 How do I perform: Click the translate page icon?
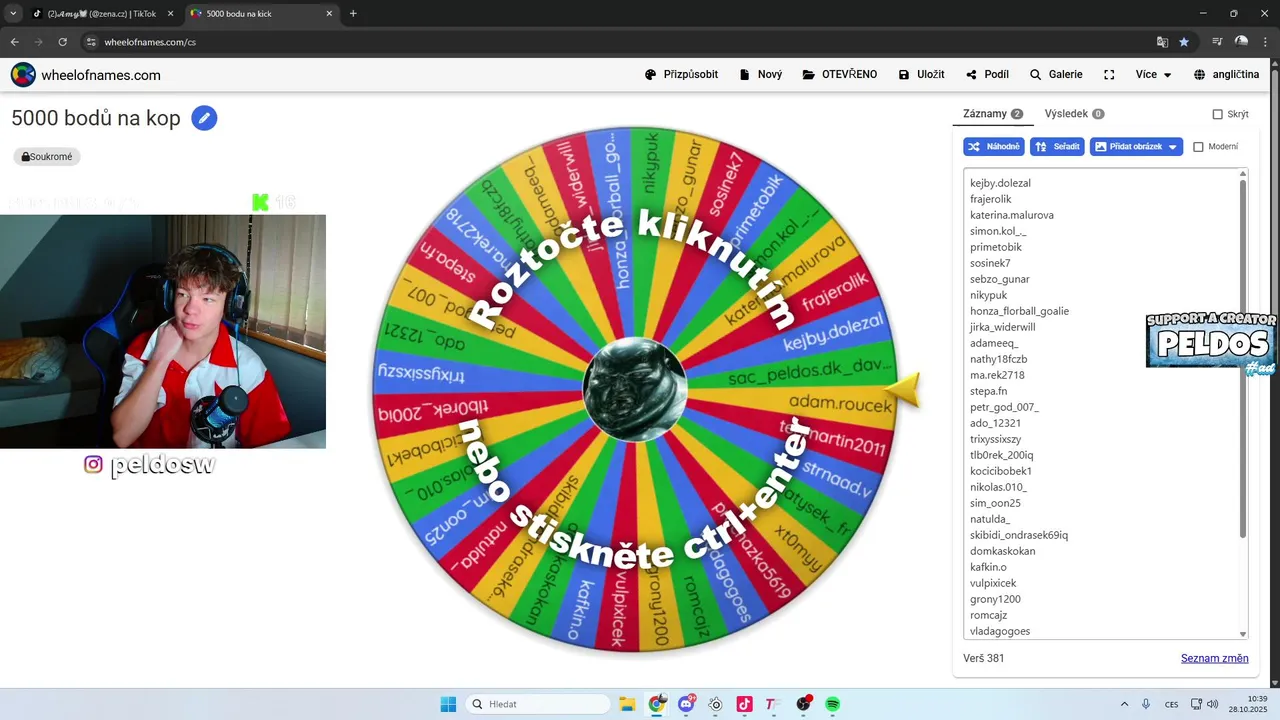[1162, 42]
